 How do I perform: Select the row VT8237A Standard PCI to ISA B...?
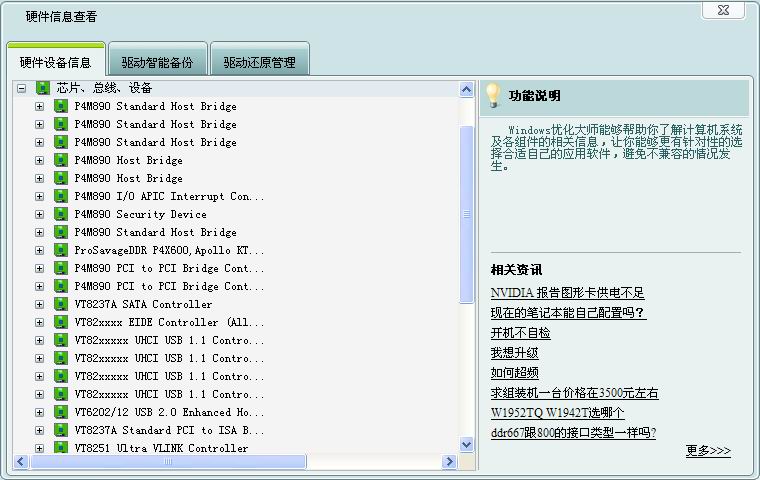point(169,431)
